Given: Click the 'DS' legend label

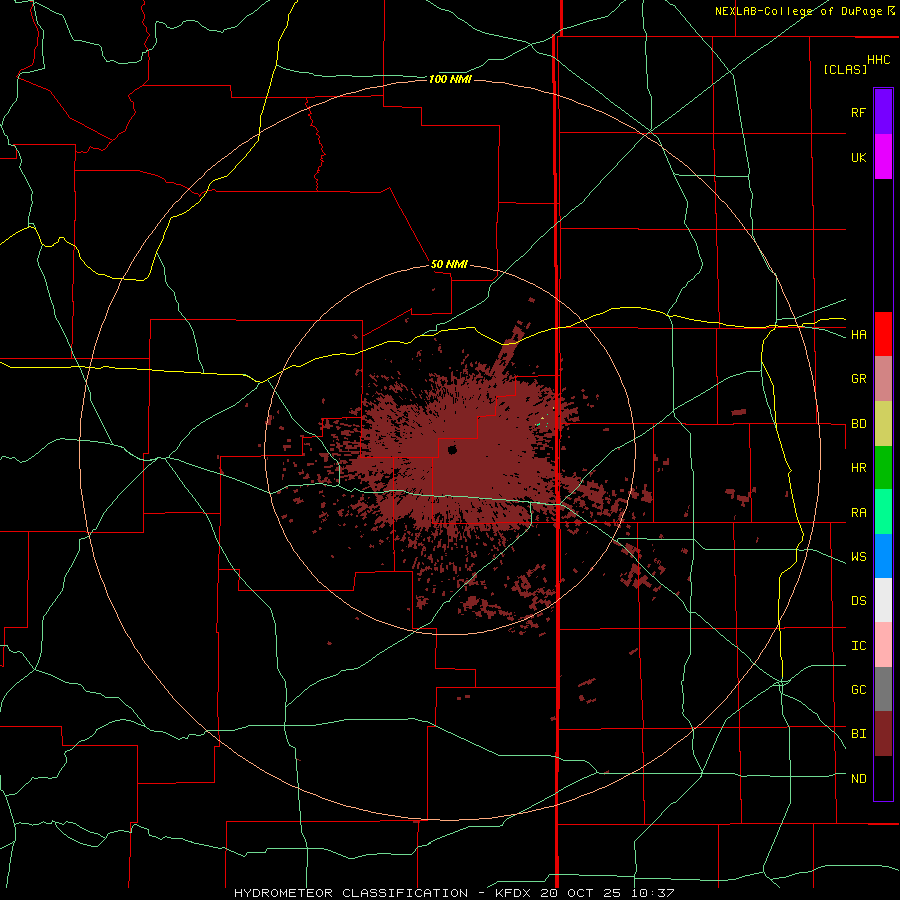Looking at the screenshot, I should pyautogui.click(x=858, y=601).
